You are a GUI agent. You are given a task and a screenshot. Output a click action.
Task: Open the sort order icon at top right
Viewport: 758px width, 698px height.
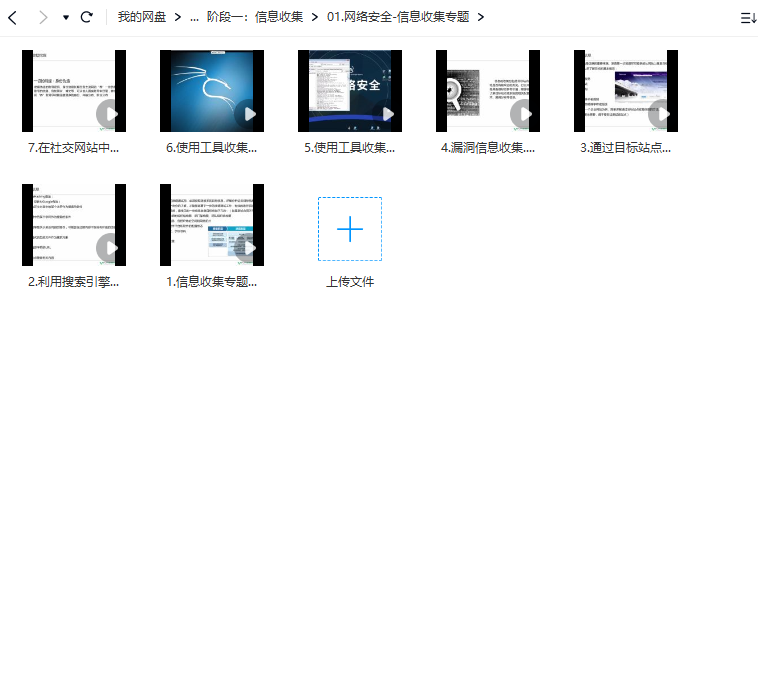coord(747,17)
